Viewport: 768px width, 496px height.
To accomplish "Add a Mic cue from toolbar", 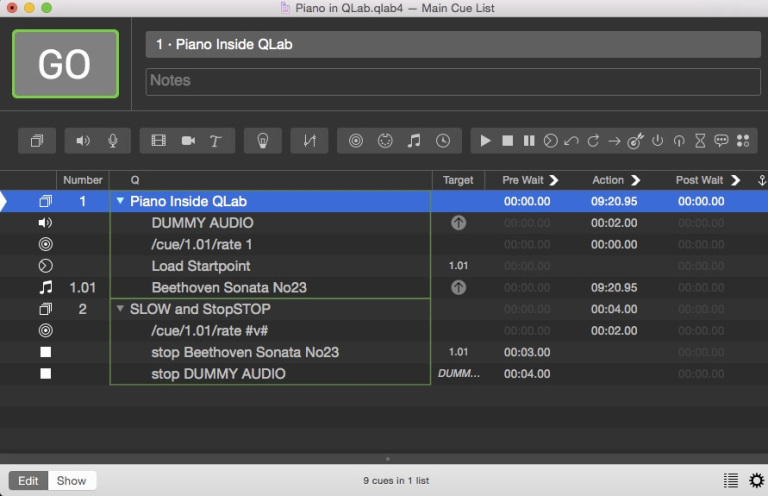I will [x=112, y=141].
